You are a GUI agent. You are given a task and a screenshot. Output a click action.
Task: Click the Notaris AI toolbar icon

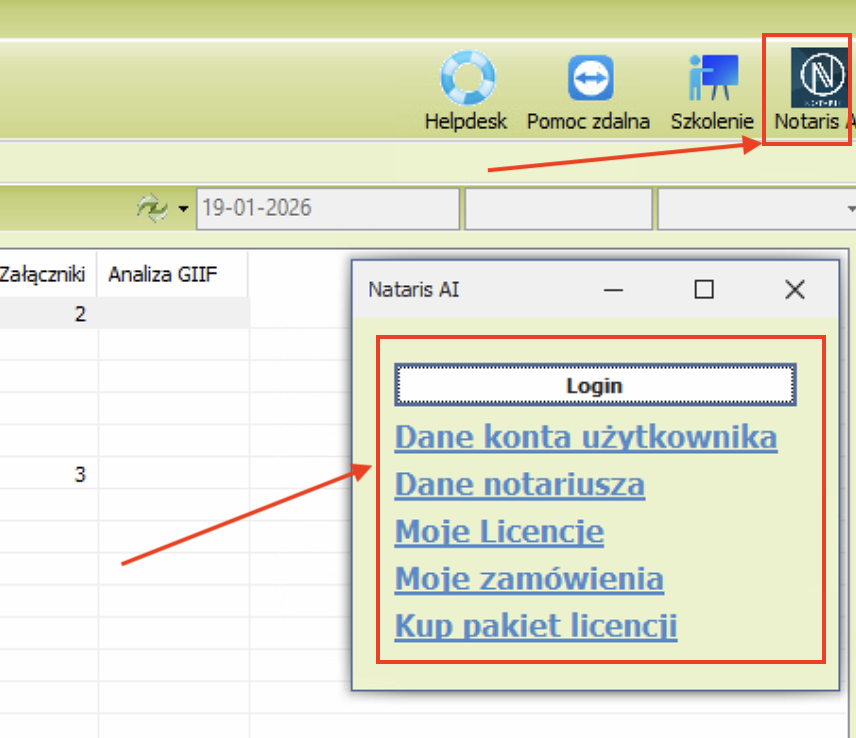click(816, 80)
